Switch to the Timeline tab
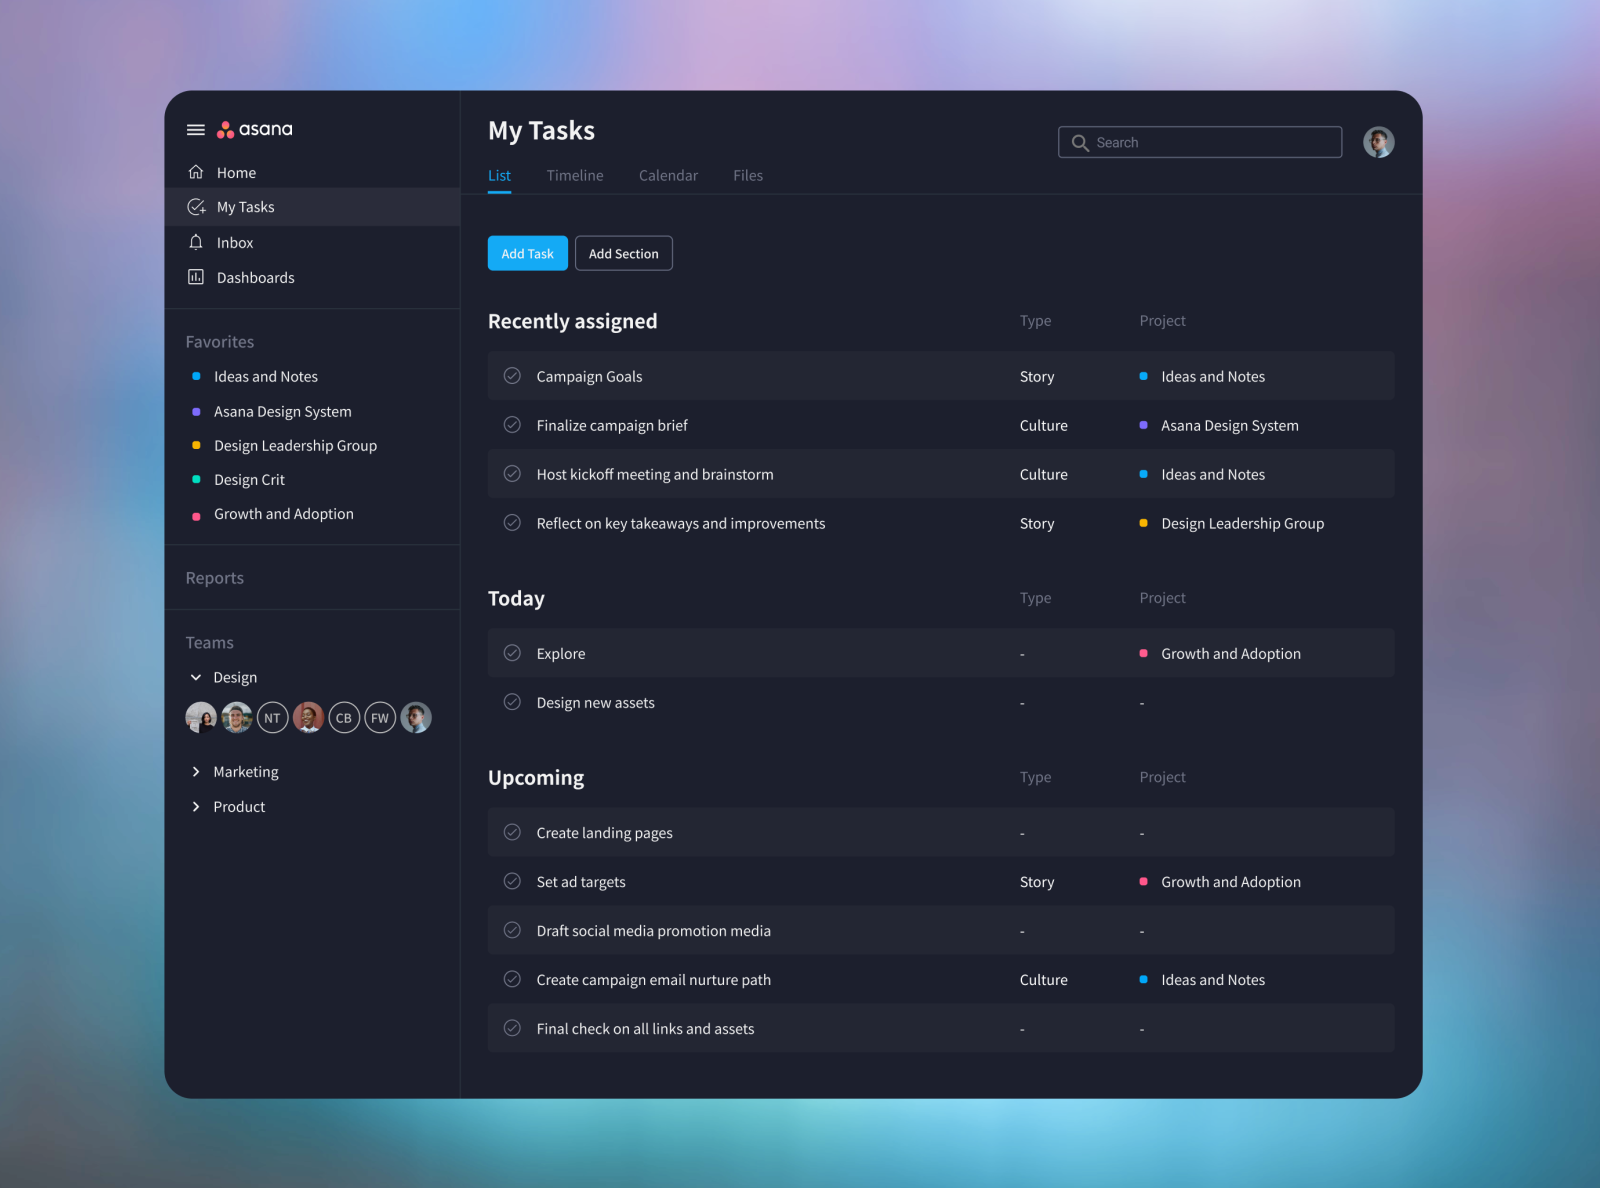This screenshot has height=1188, width=1600. pos(574,175)
